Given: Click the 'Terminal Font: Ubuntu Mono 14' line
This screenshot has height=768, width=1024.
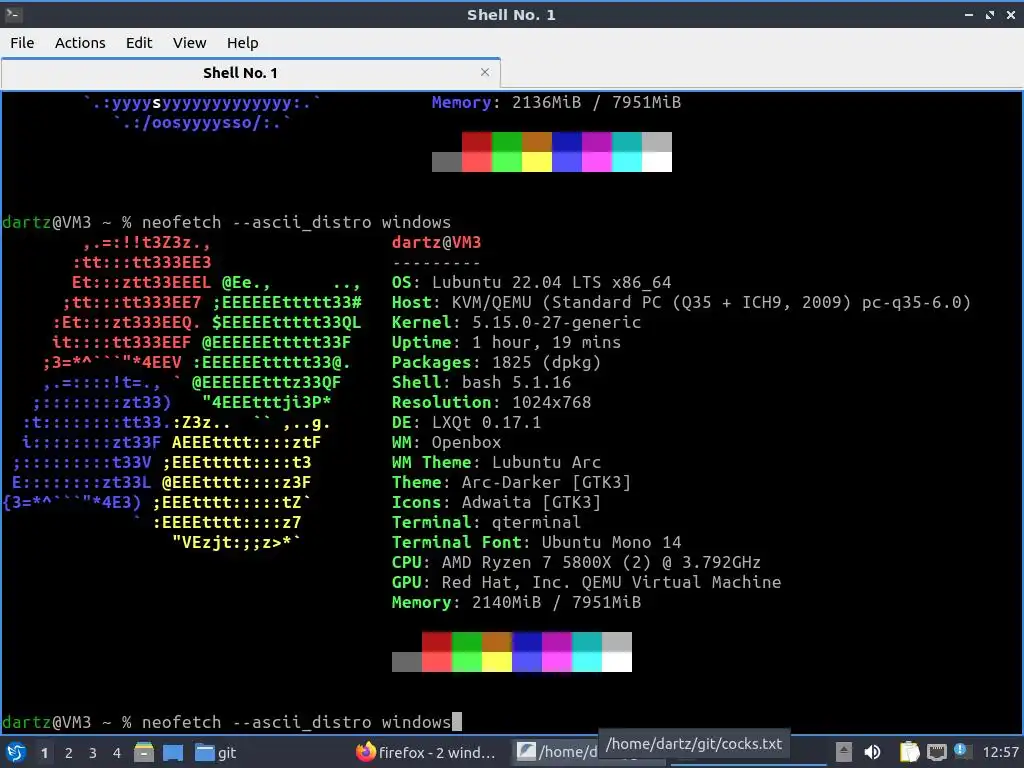Looking at the screenshot, I should pos(536,542).
